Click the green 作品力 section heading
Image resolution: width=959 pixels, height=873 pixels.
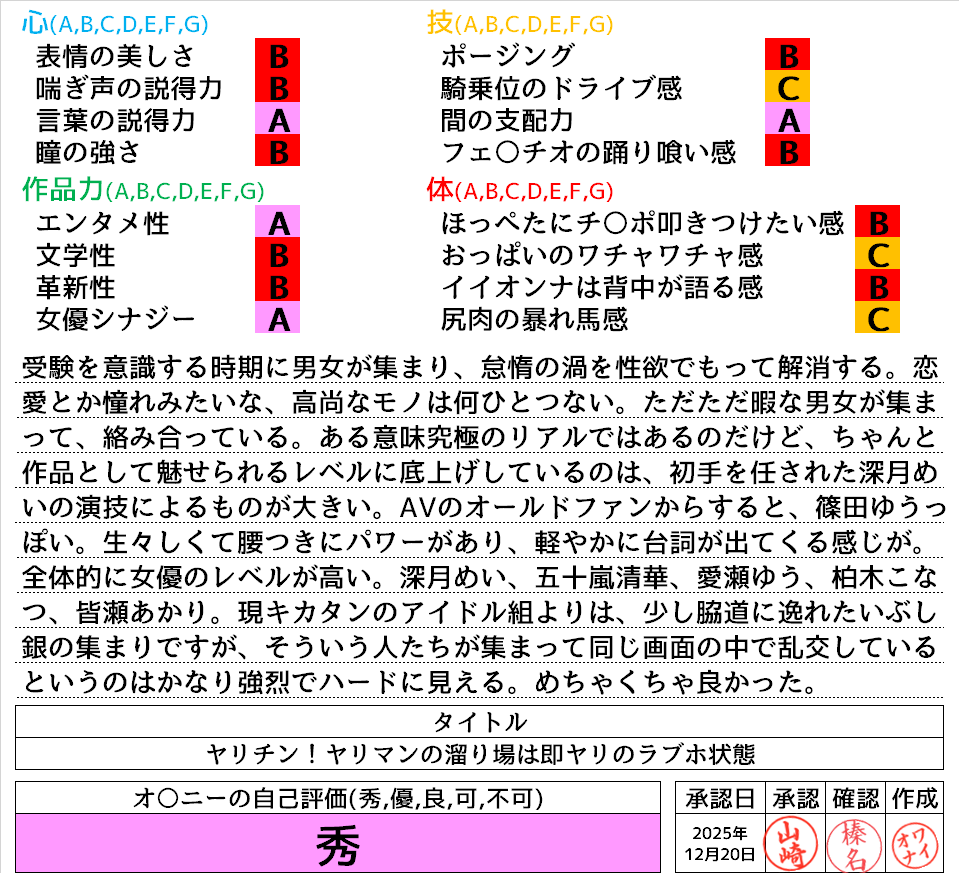point(61,189)
